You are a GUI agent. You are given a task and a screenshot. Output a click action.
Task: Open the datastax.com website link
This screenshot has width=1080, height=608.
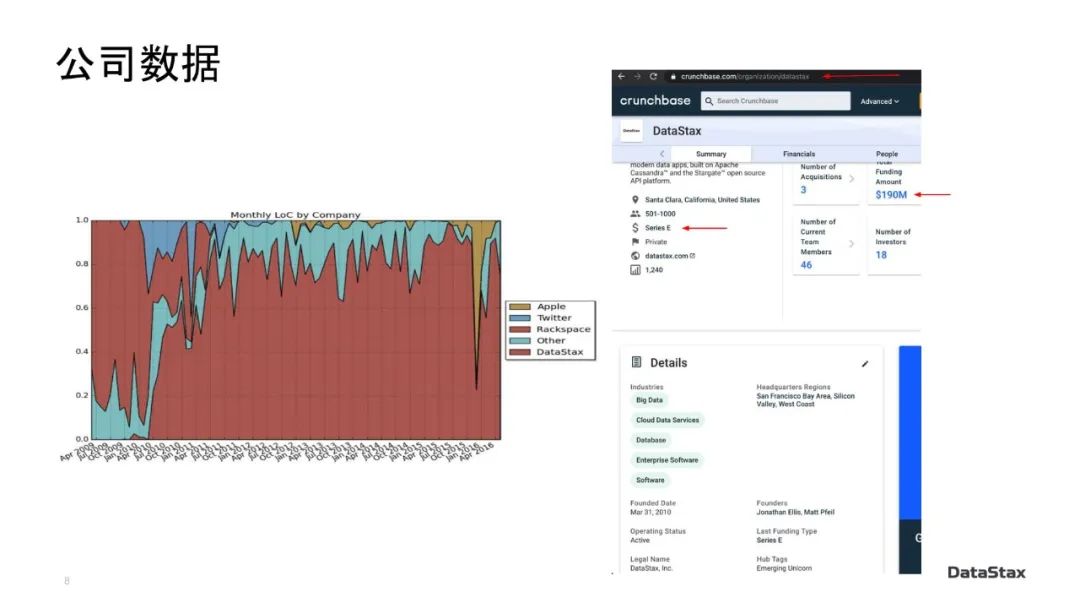(x=667, y=256)
